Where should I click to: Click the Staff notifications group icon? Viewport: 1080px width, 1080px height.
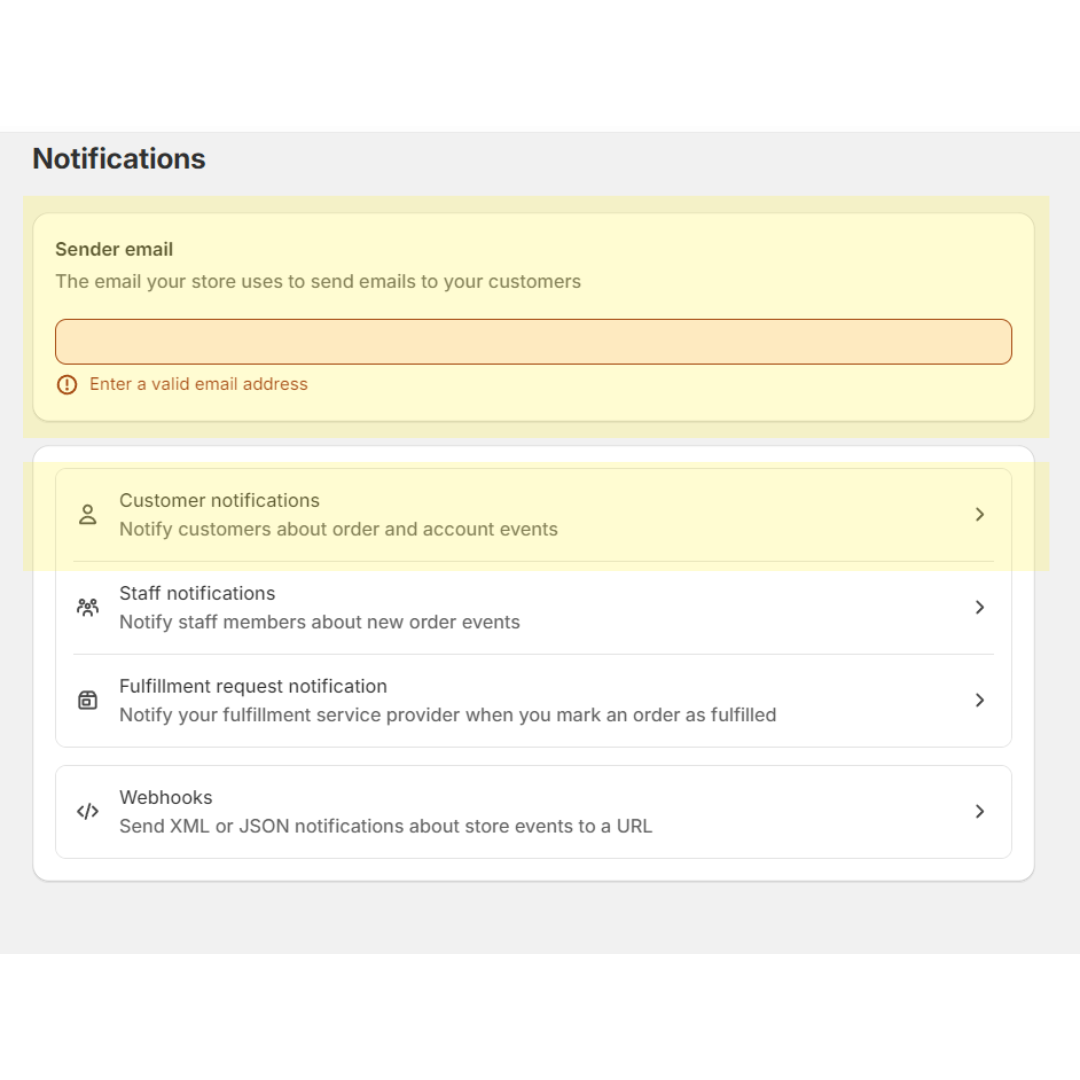click(87, 608)
